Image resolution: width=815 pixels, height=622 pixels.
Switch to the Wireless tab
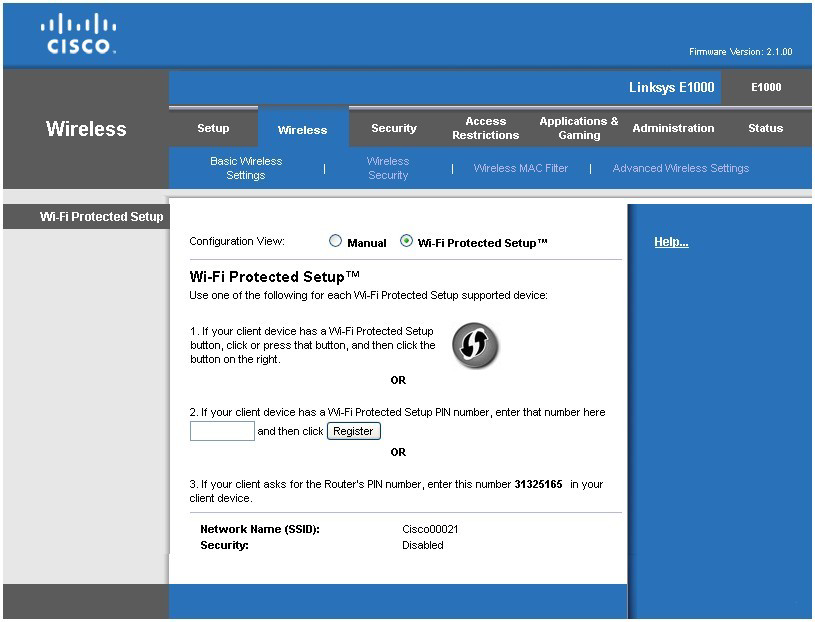[x=302, y=129]
